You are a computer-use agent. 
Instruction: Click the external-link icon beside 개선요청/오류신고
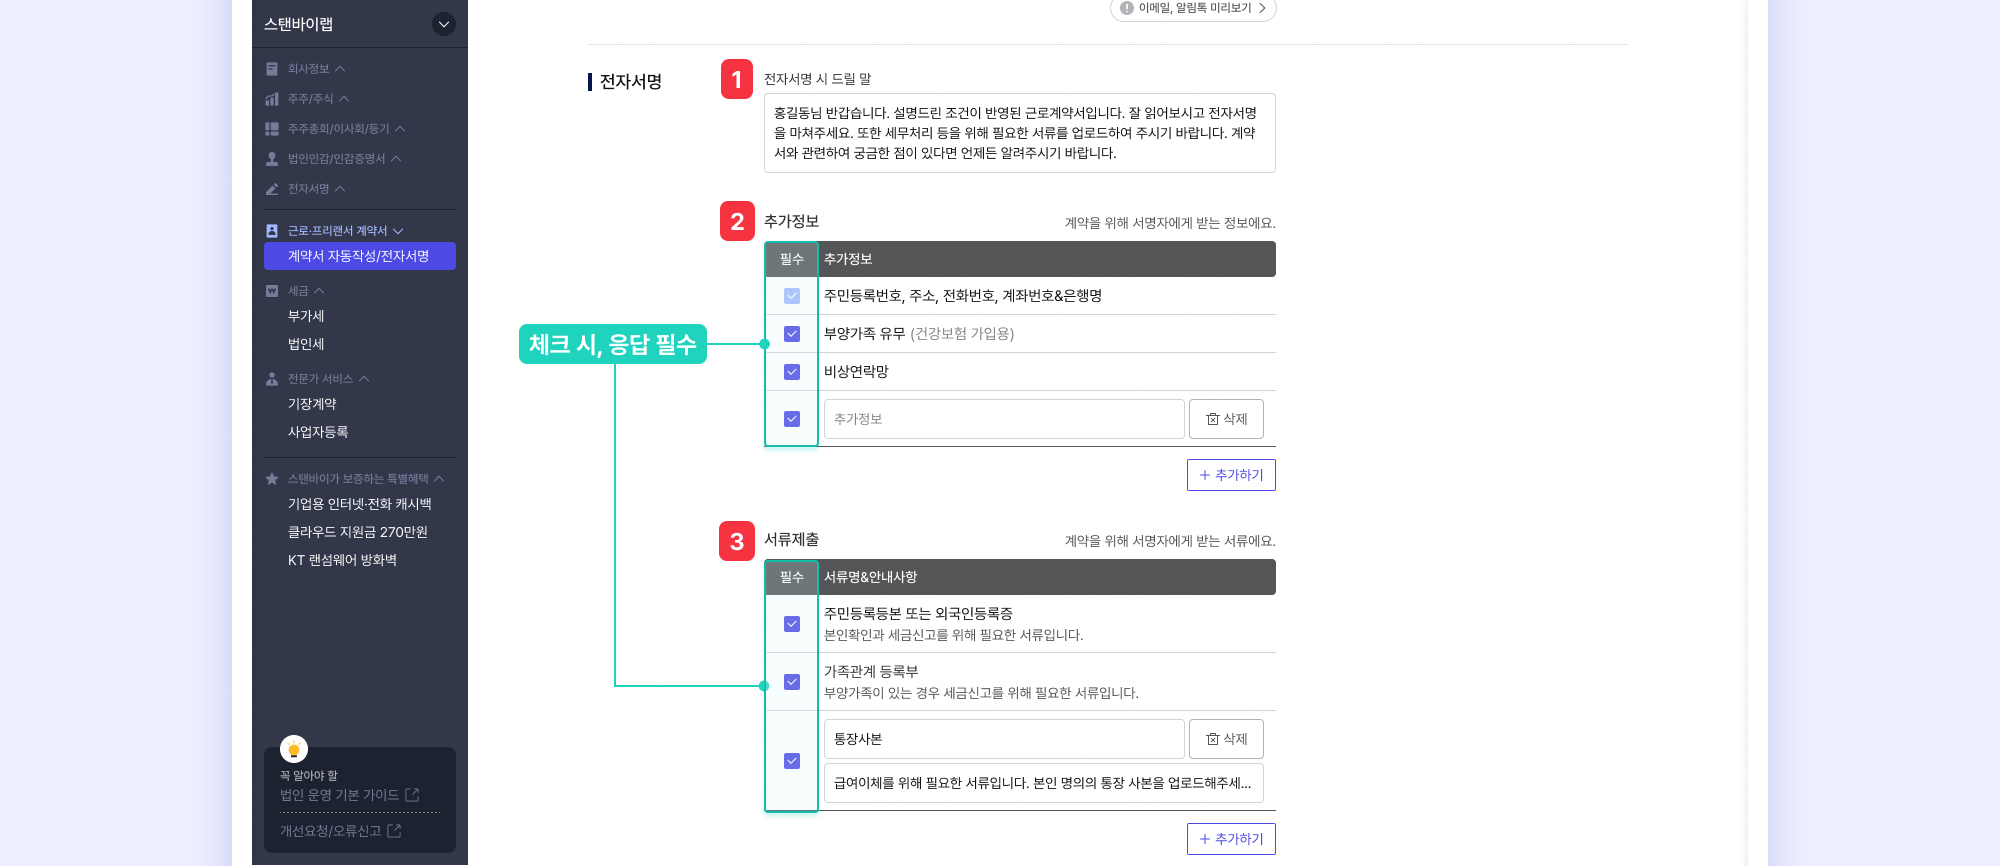394,831
